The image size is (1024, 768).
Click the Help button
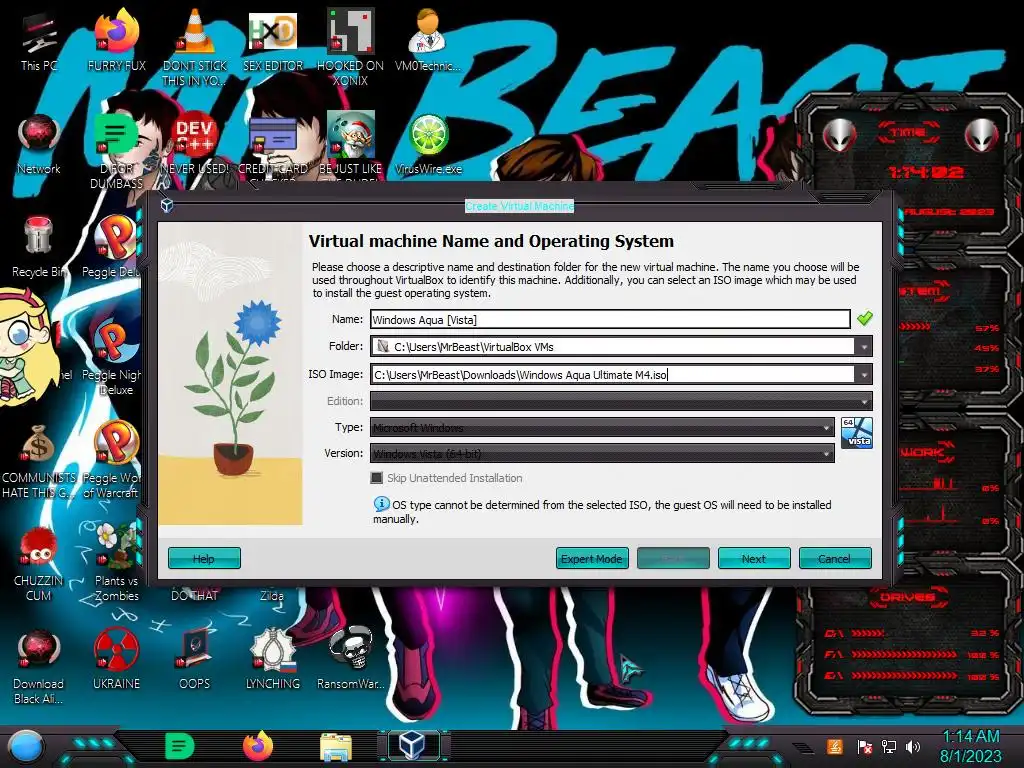tap(204, 558)
